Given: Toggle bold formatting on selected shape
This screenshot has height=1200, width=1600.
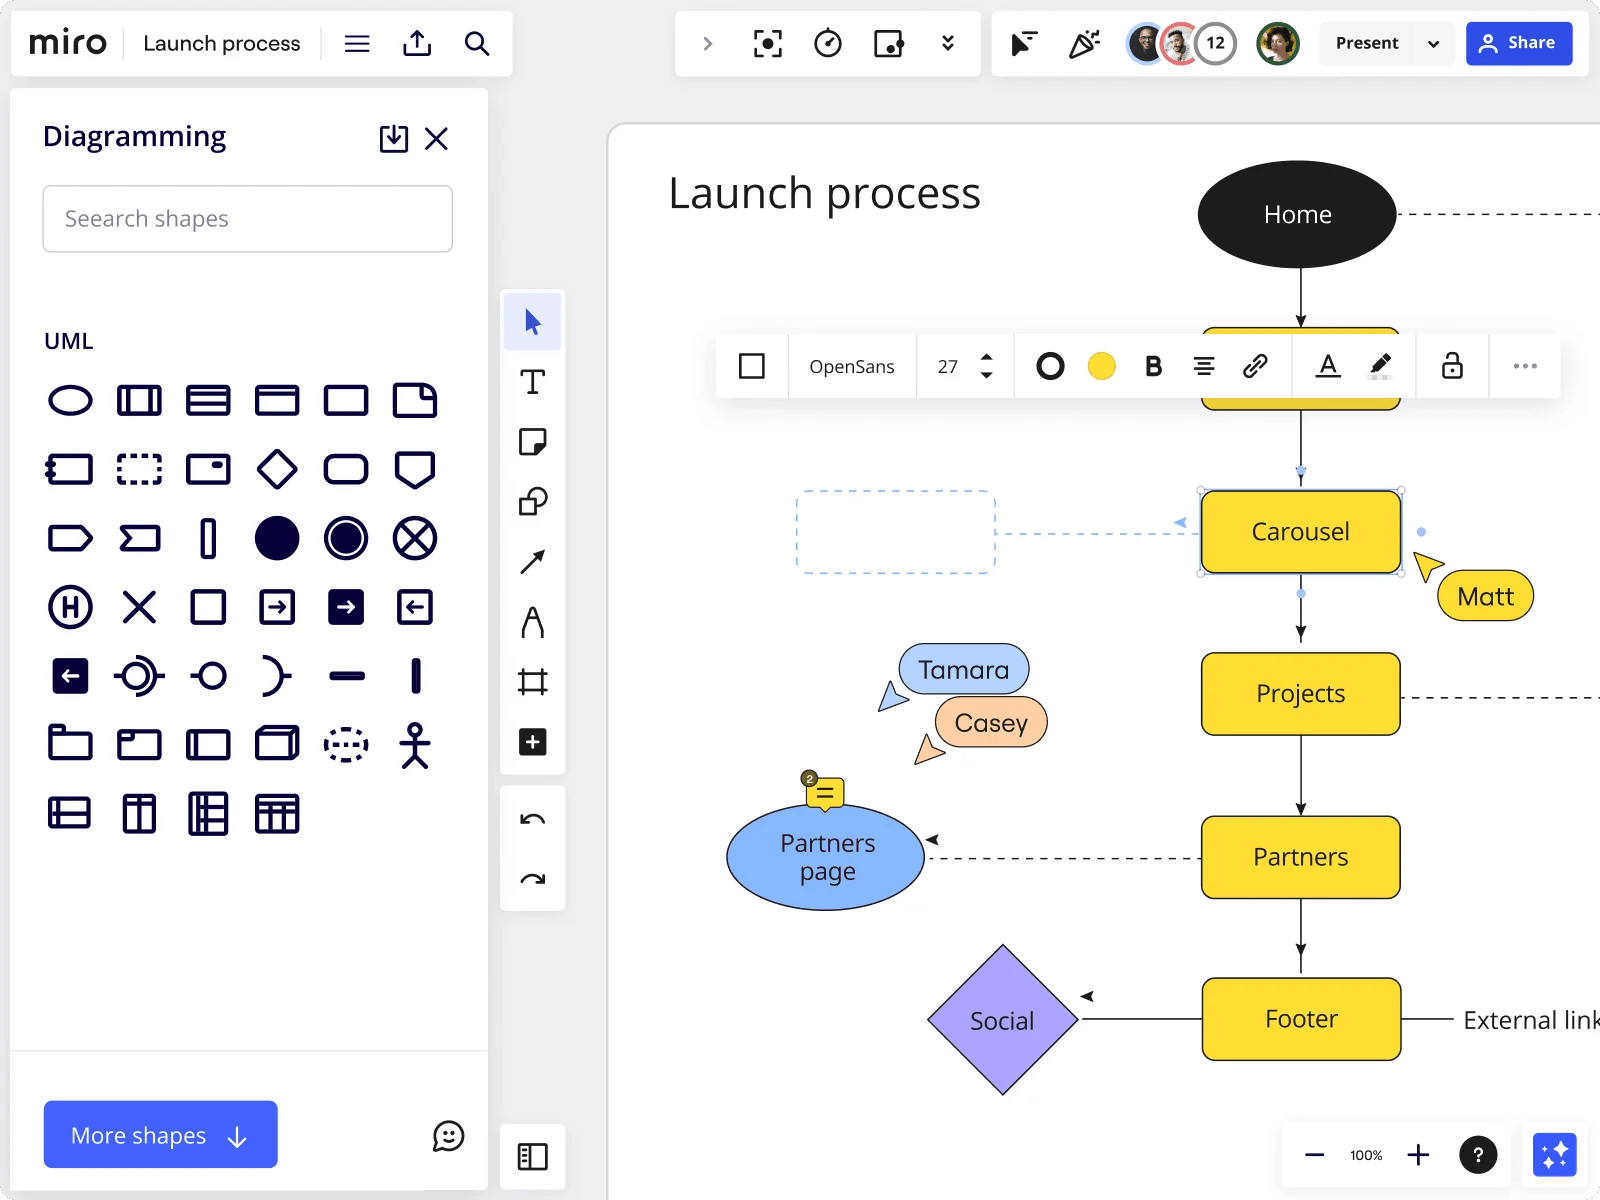Looking at the screenshot, I should [x=1153, y=367].
